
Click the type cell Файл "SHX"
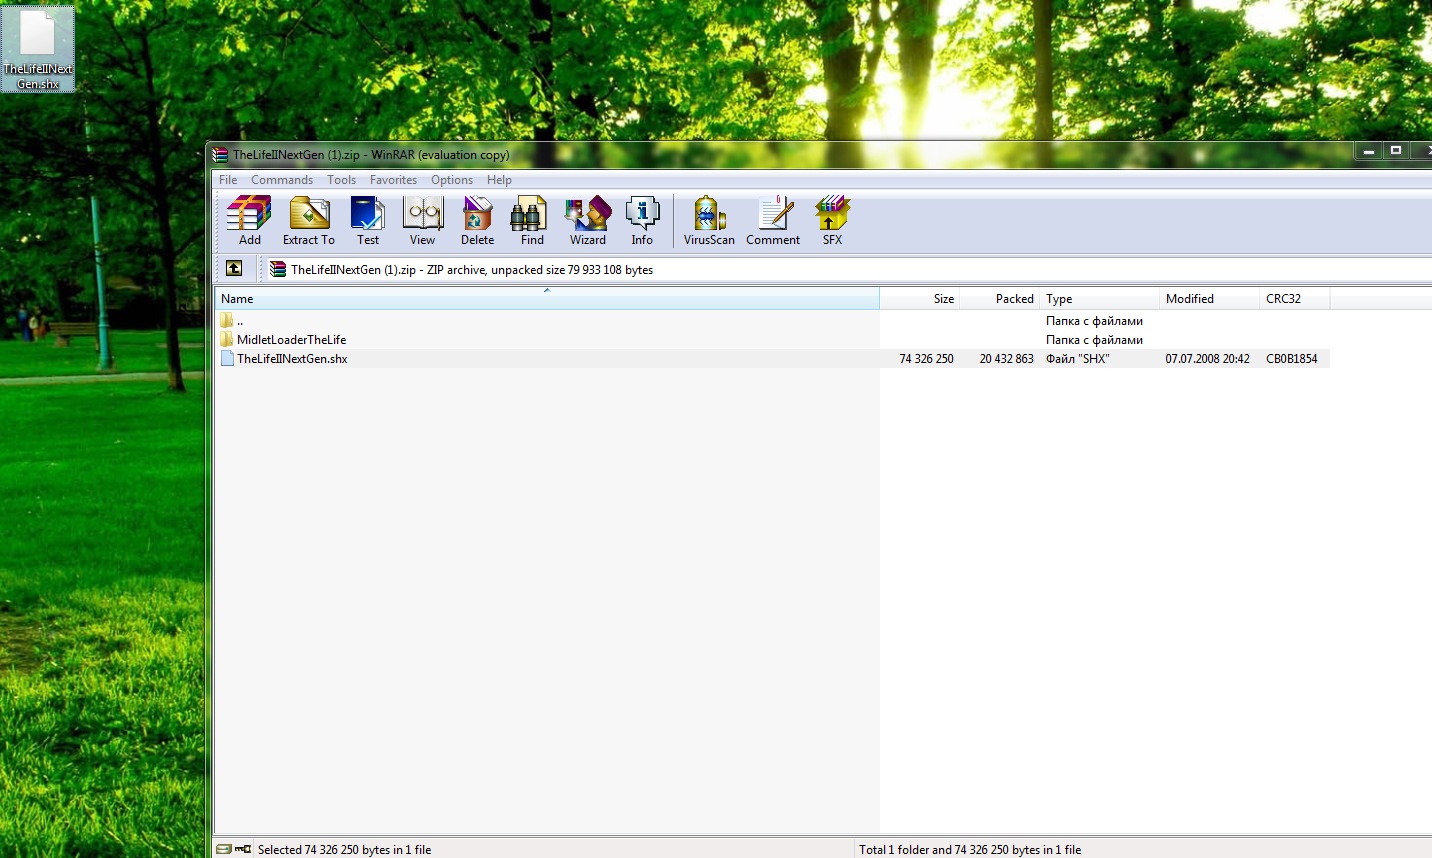point(1078,359)
